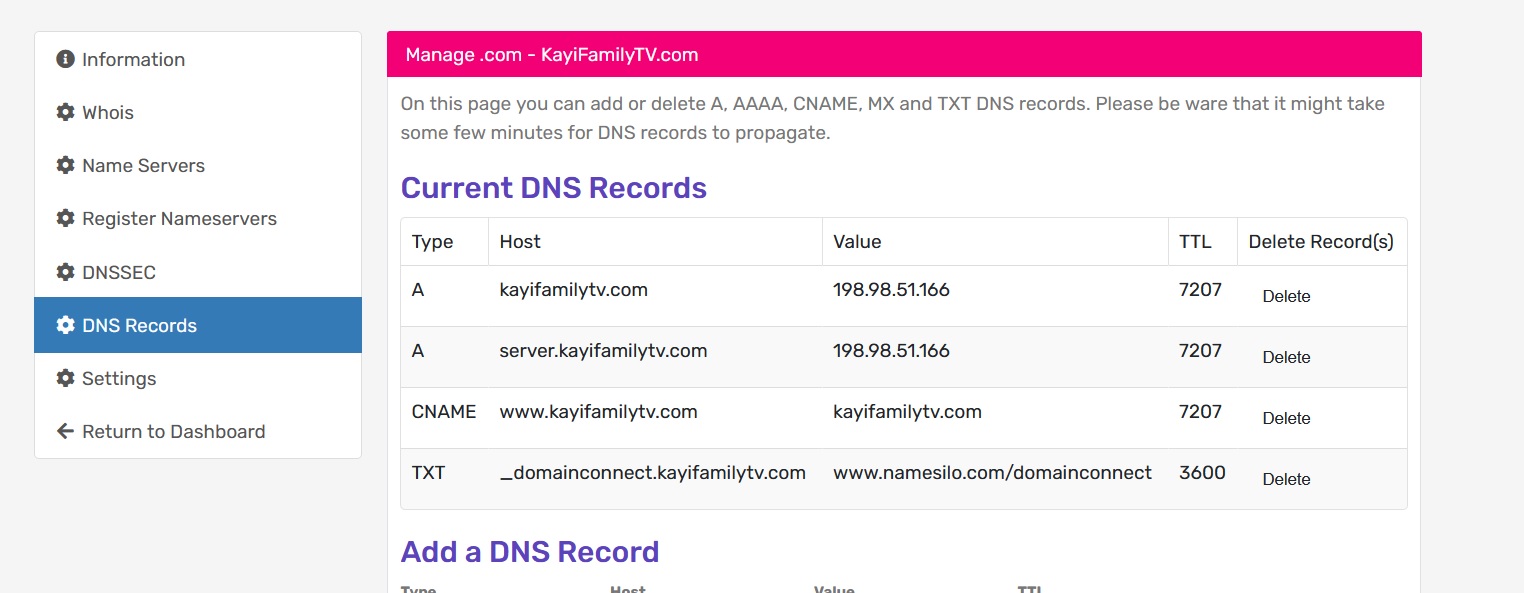Click value '198.98.51.166' in server row
The image size is (1524, 593).
coord(891,351)
